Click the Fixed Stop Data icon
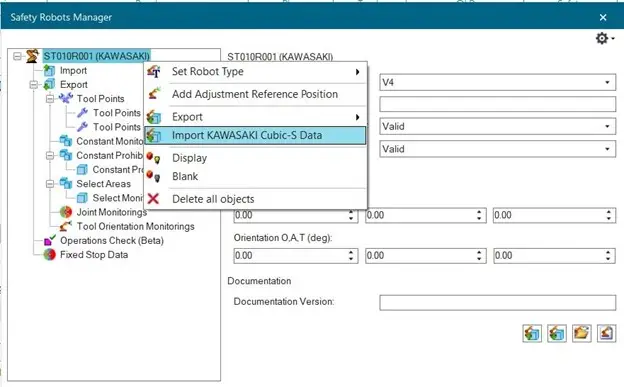 tap(49, 254)
